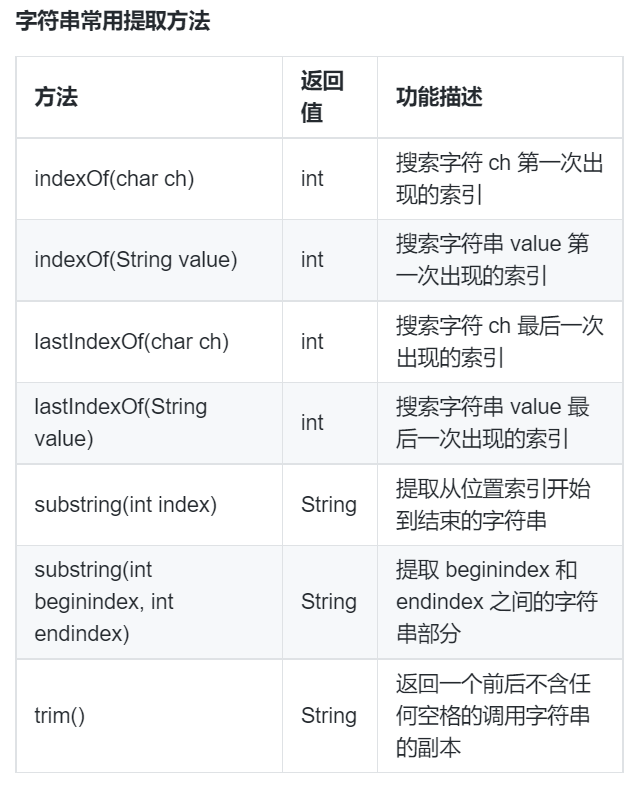631x789 pixels.
Task: Select the 方法 column header
Action: click(x=56, y=97)
